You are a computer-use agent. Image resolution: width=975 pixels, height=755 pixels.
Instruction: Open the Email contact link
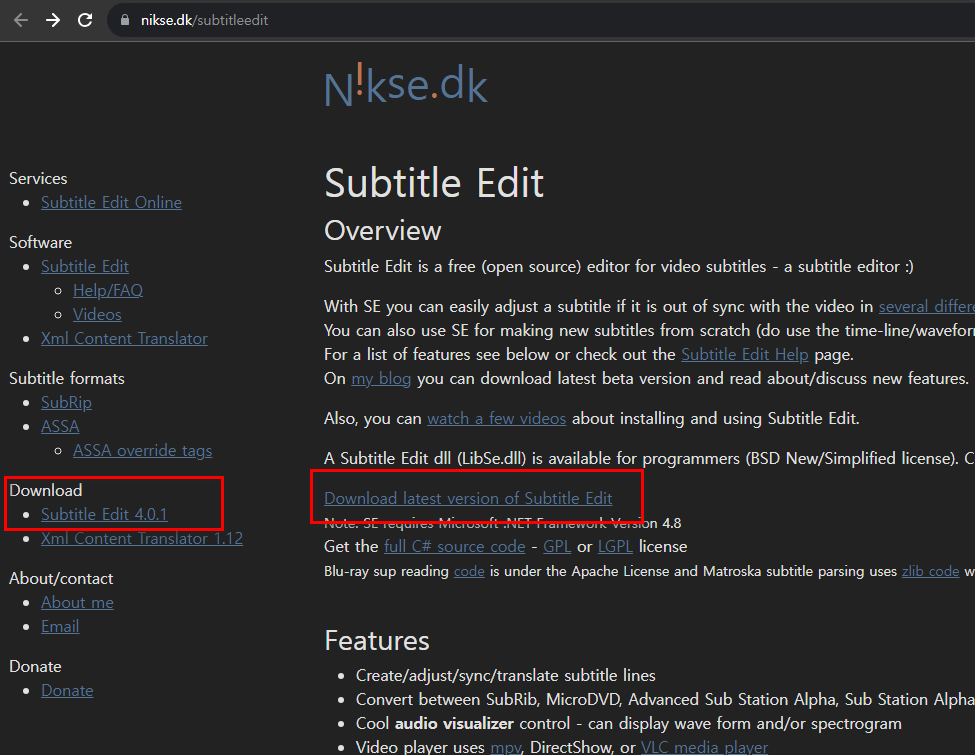pyautogui.click(x=60, y=626)
